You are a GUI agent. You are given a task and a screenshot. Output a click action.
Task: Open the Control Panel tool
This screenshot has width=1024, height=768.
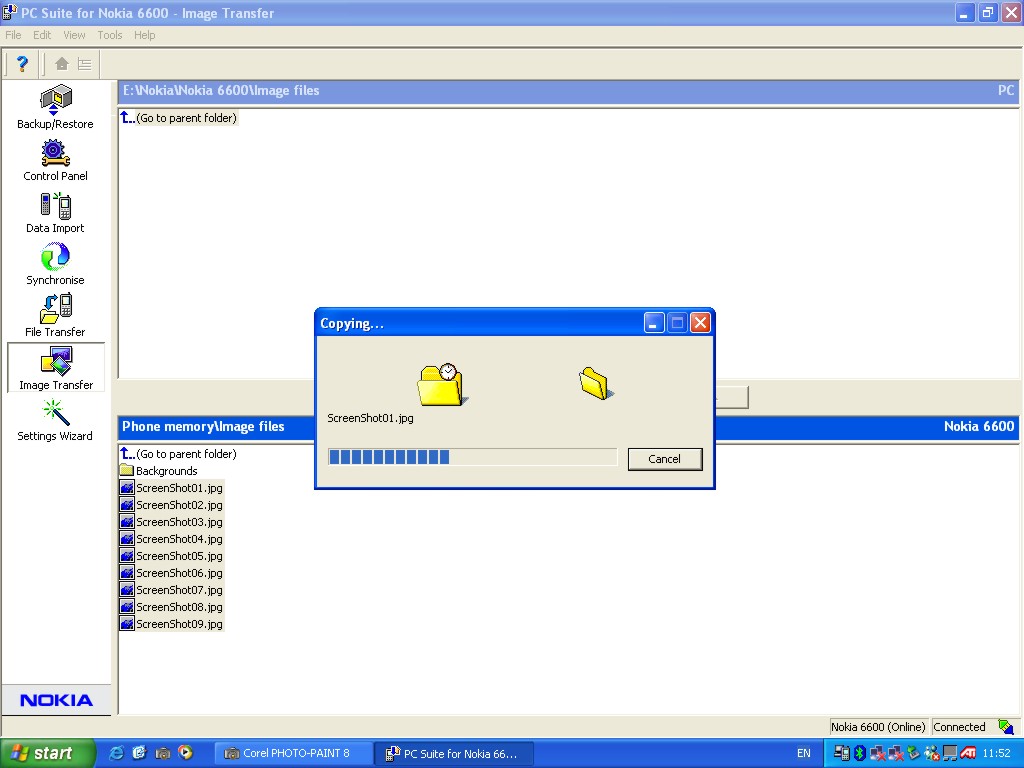click(55, 161)
